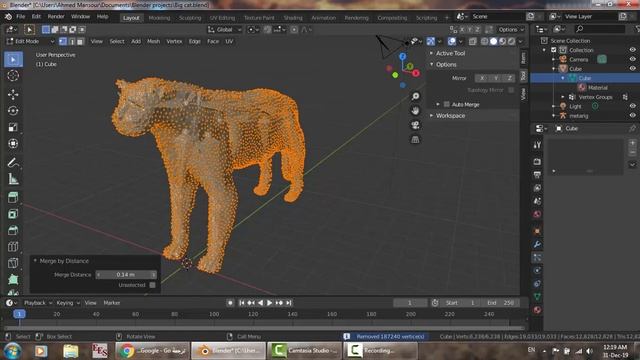Open the Options dropdown
This screenshot has width=640, height=360.
click(x=510, y=29)
